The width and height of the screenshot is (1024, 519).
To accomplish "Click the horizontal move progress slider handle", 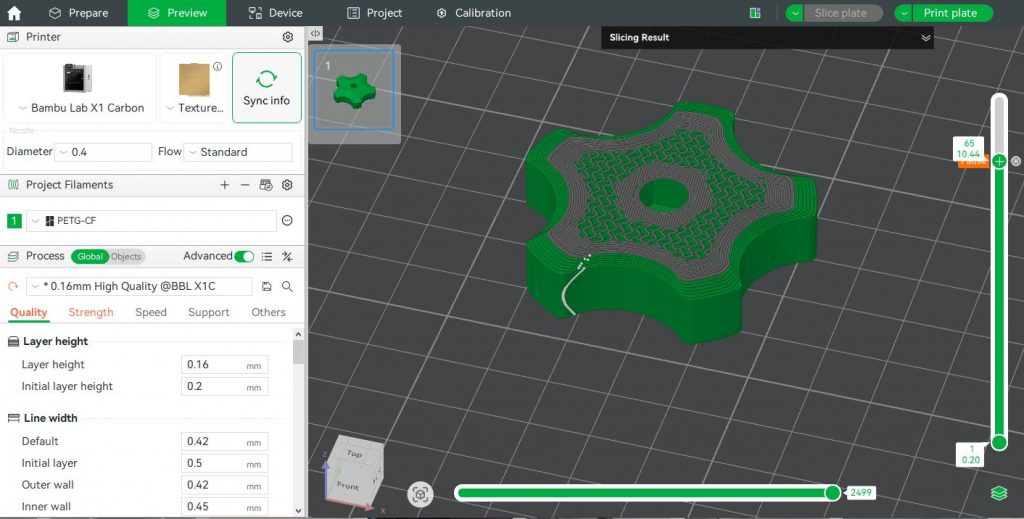I will [x=832, y=492].
